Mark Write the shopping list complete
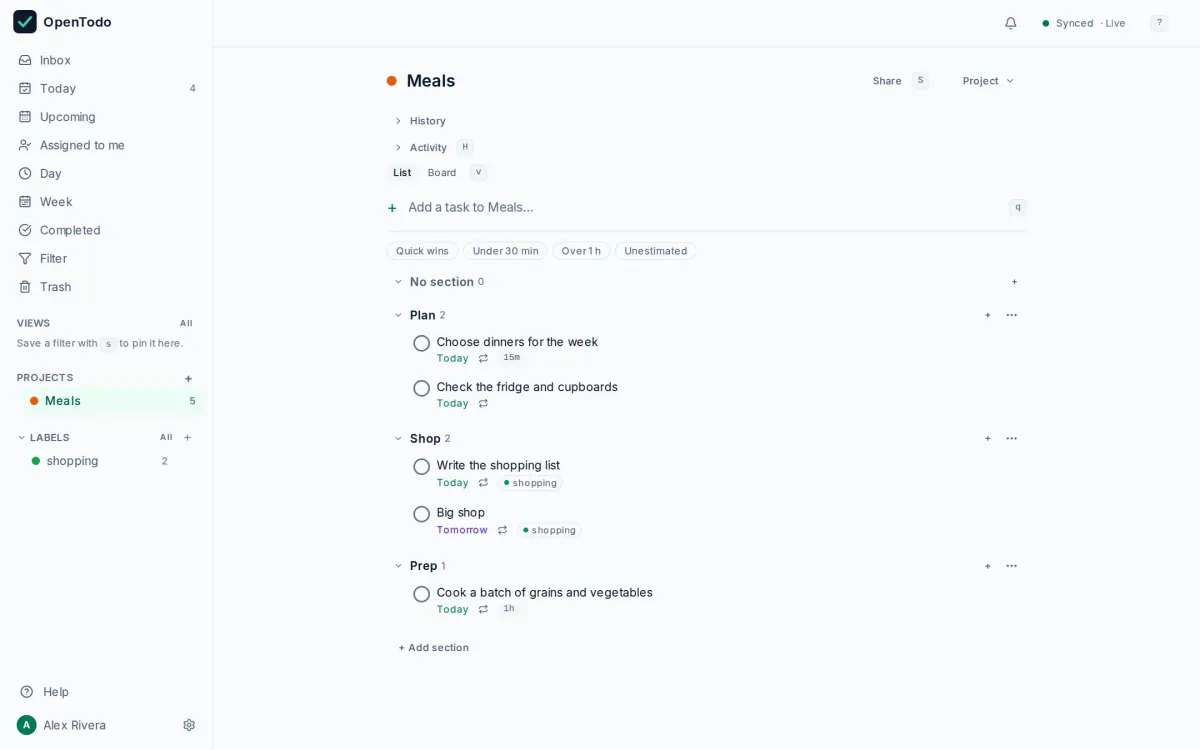Screen dimensions: 1200x750 pyautogui.click(x=422, y=467)
